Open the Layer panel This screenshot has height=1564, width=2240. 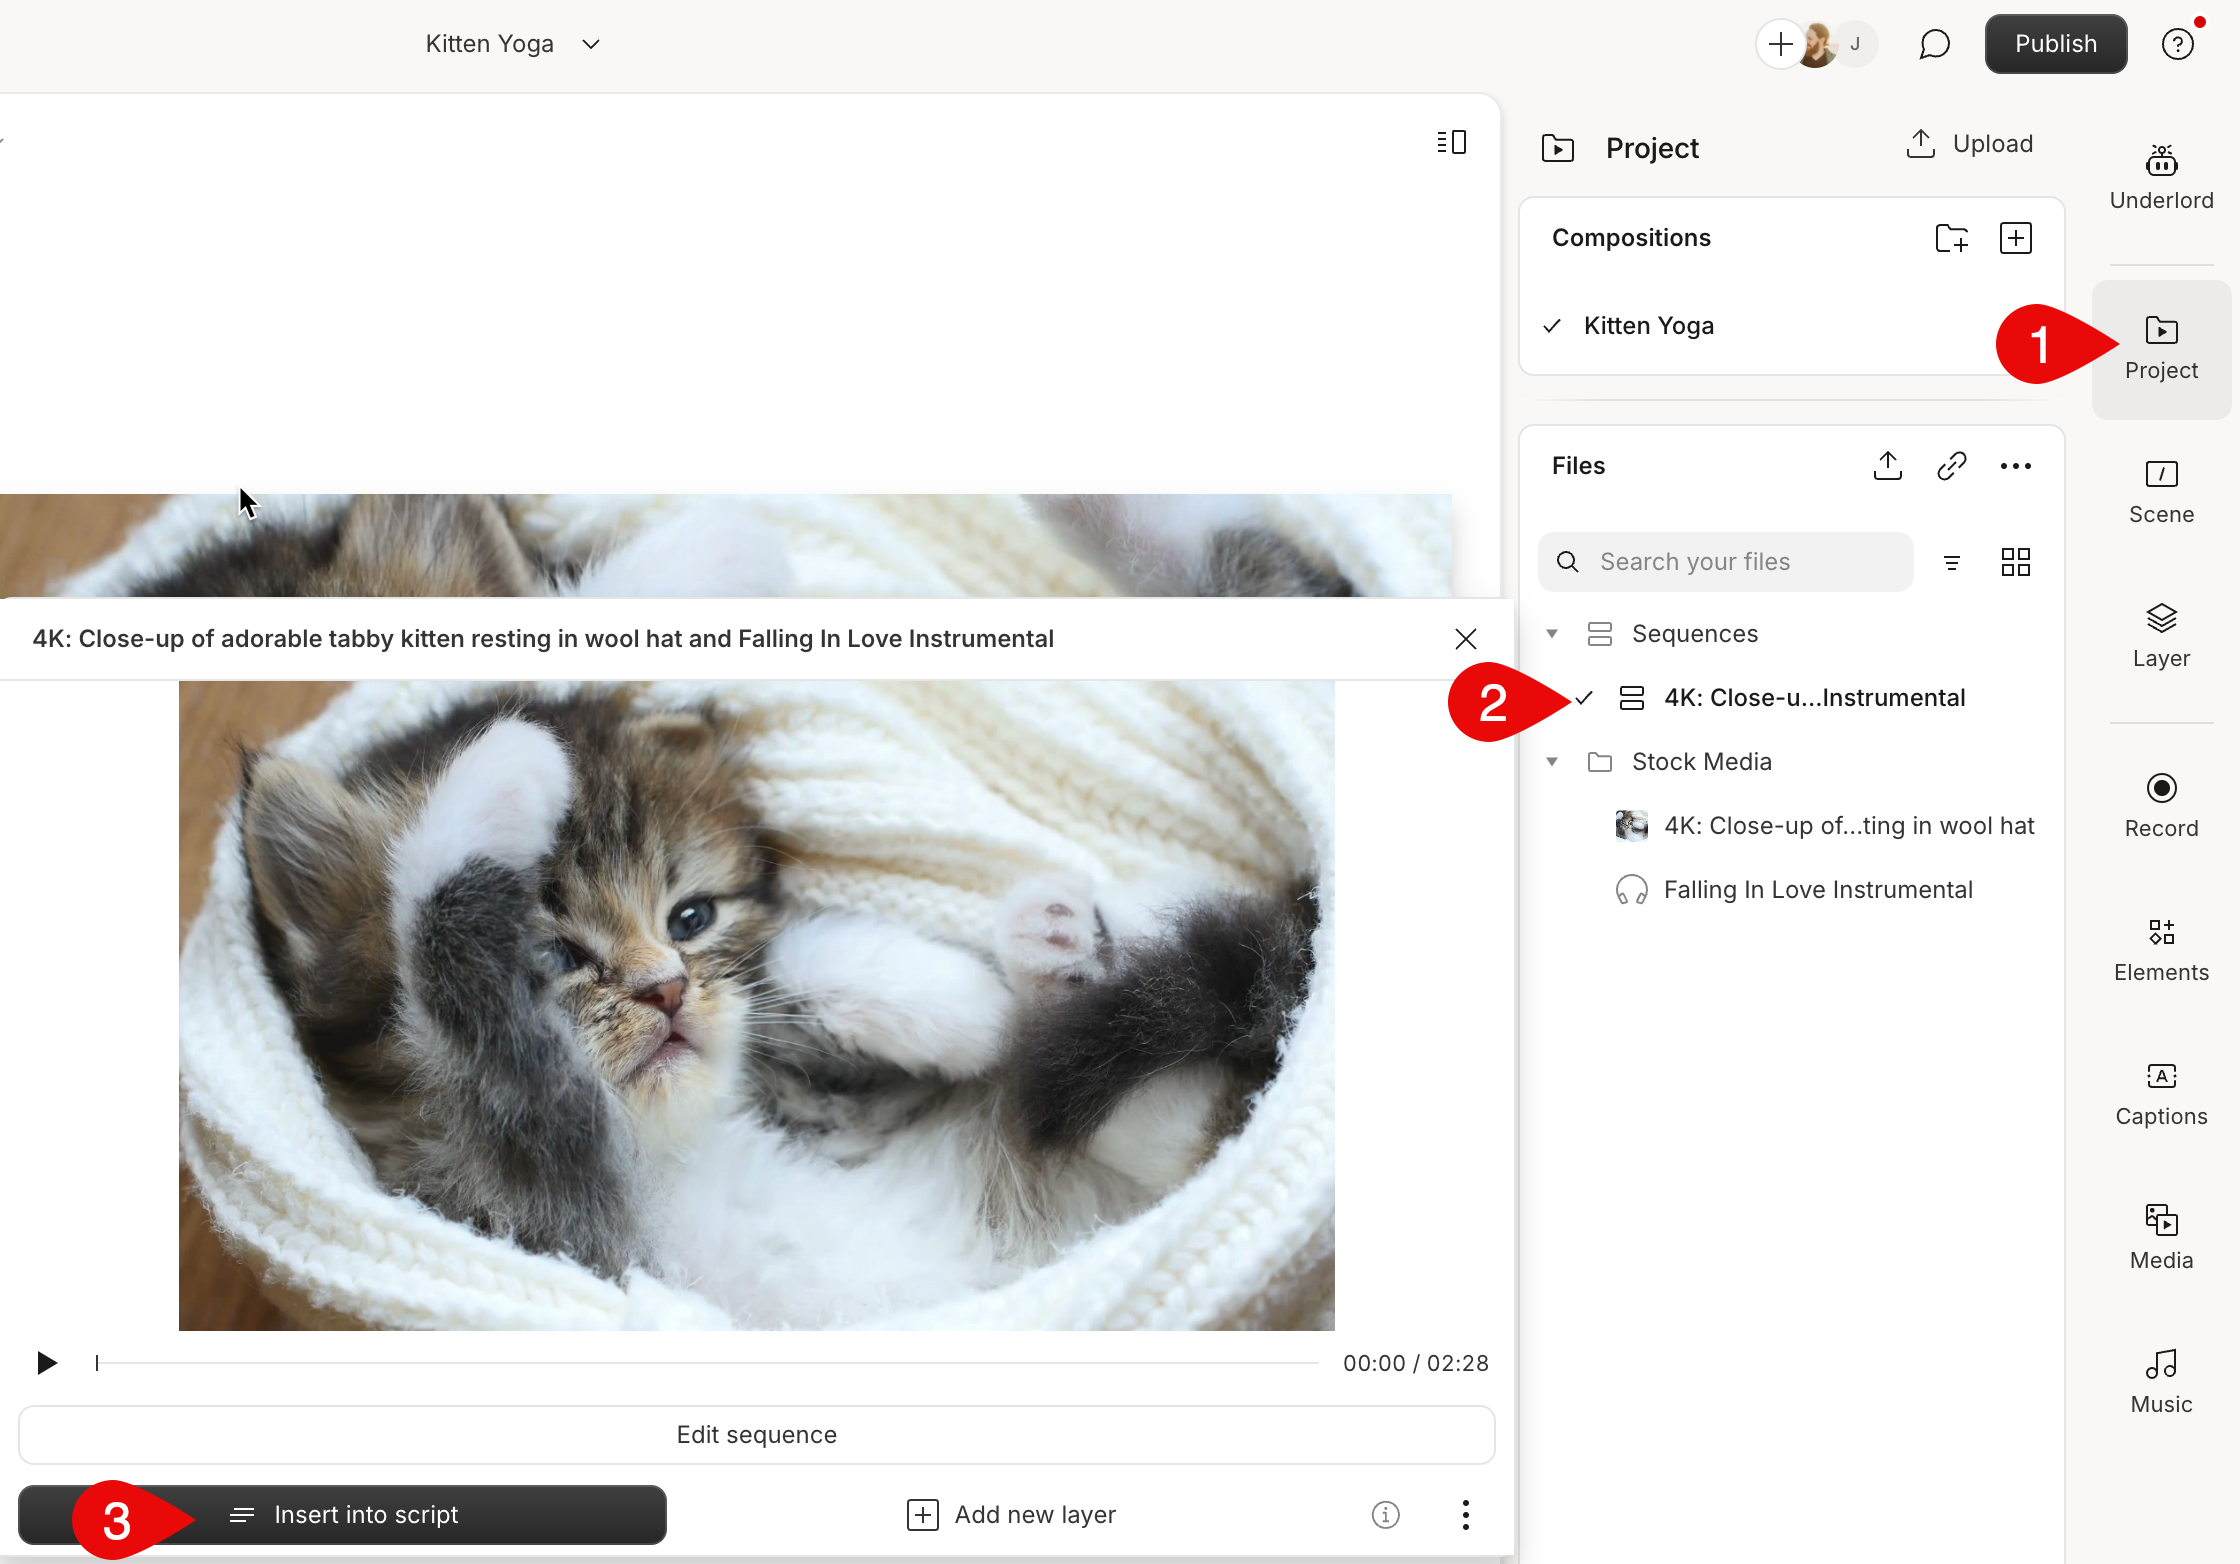(x=2161, y=633)
